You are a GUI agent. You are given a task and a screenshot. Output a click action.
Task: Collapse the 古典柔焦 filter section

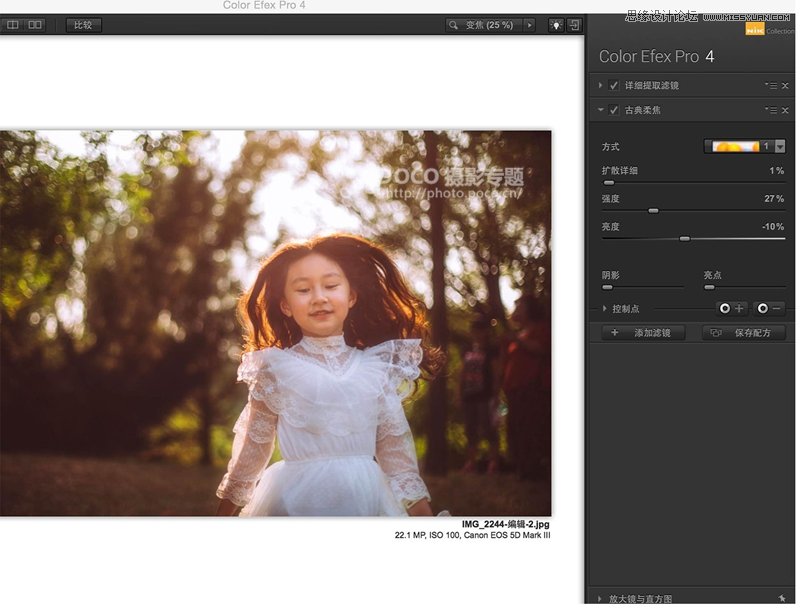pyautogui.click(x=601, y=110)
